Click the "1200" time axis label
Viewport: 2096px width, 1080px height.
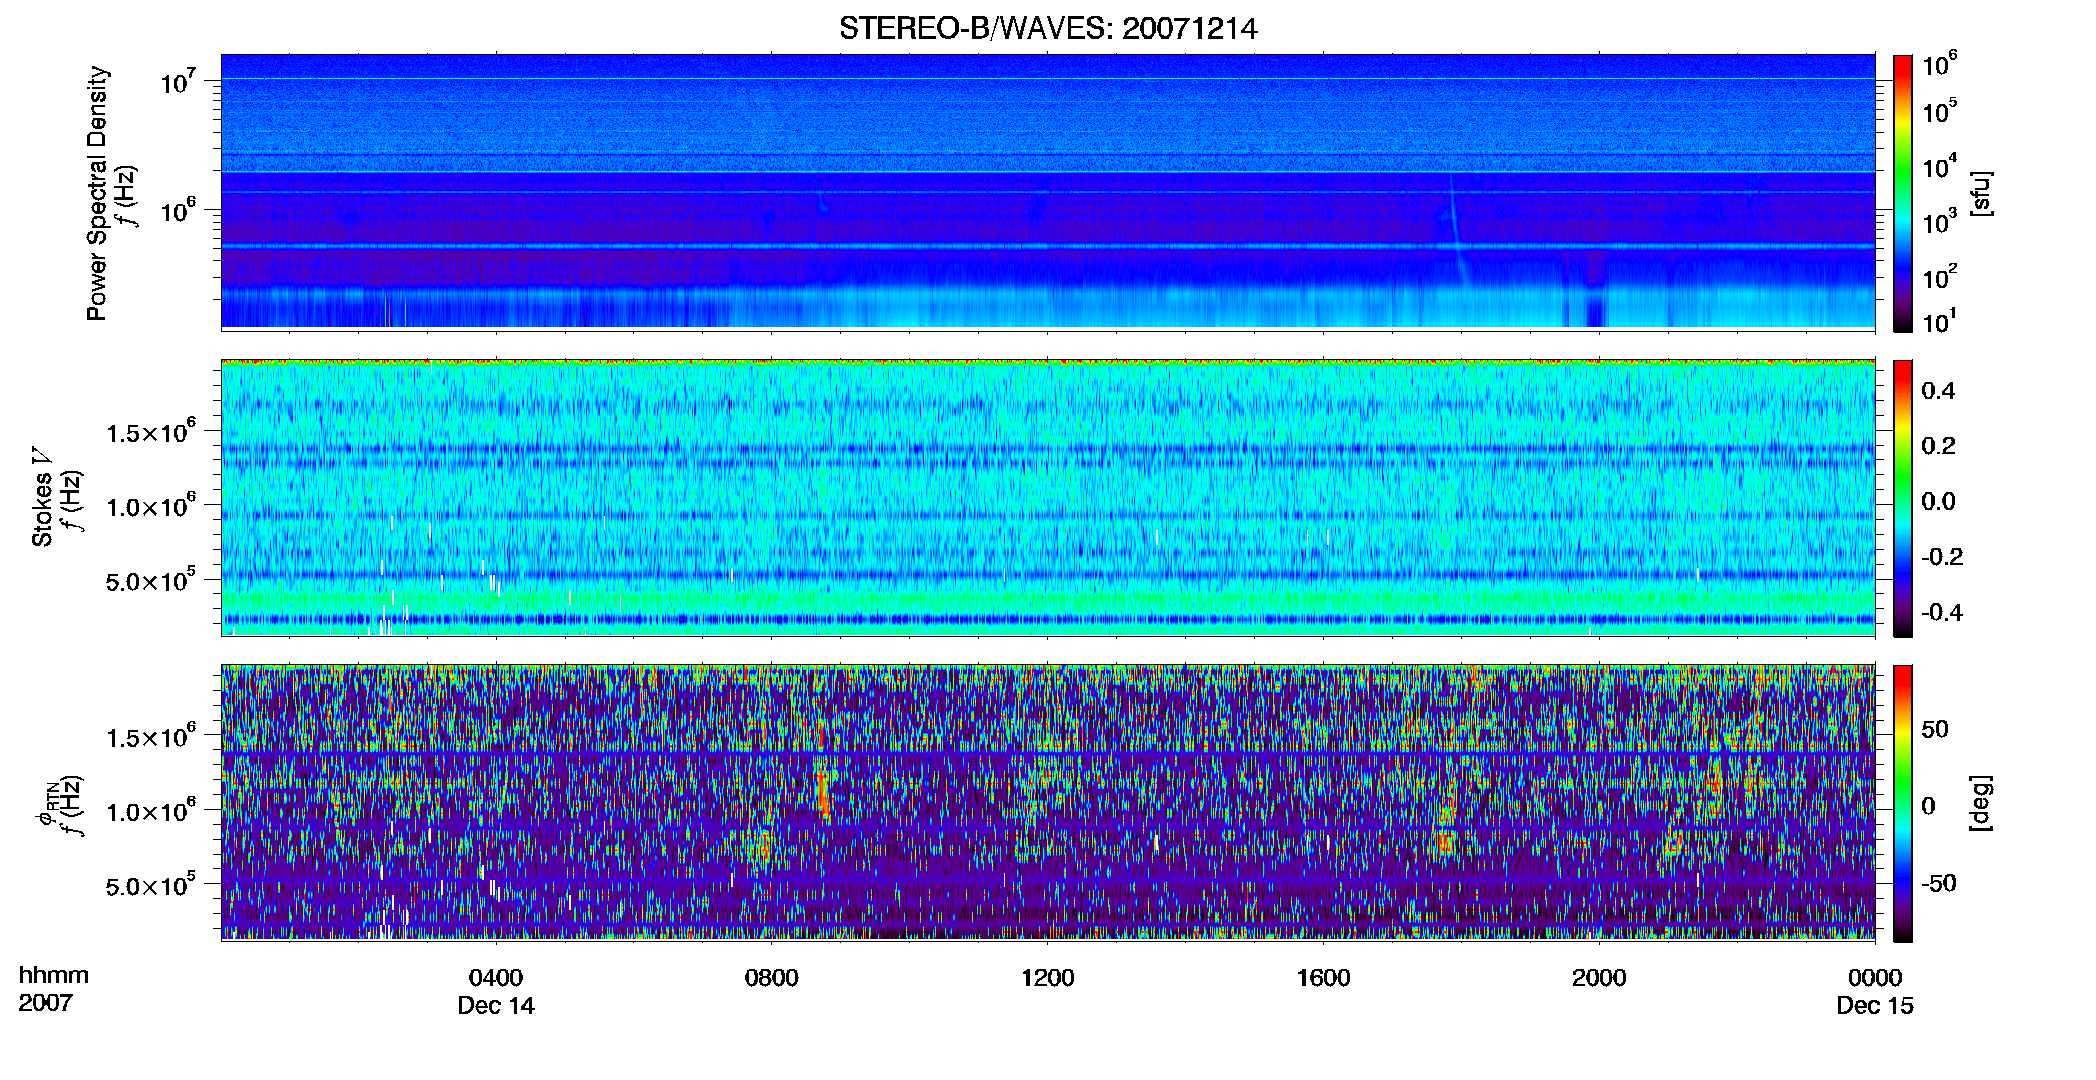click(x=1048, y=977)
